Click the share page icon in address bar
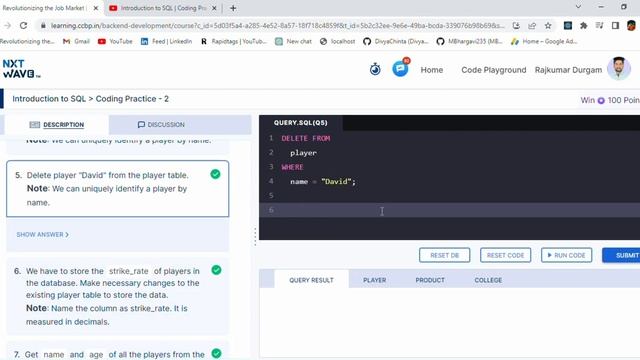 click(x=532, y=26)
